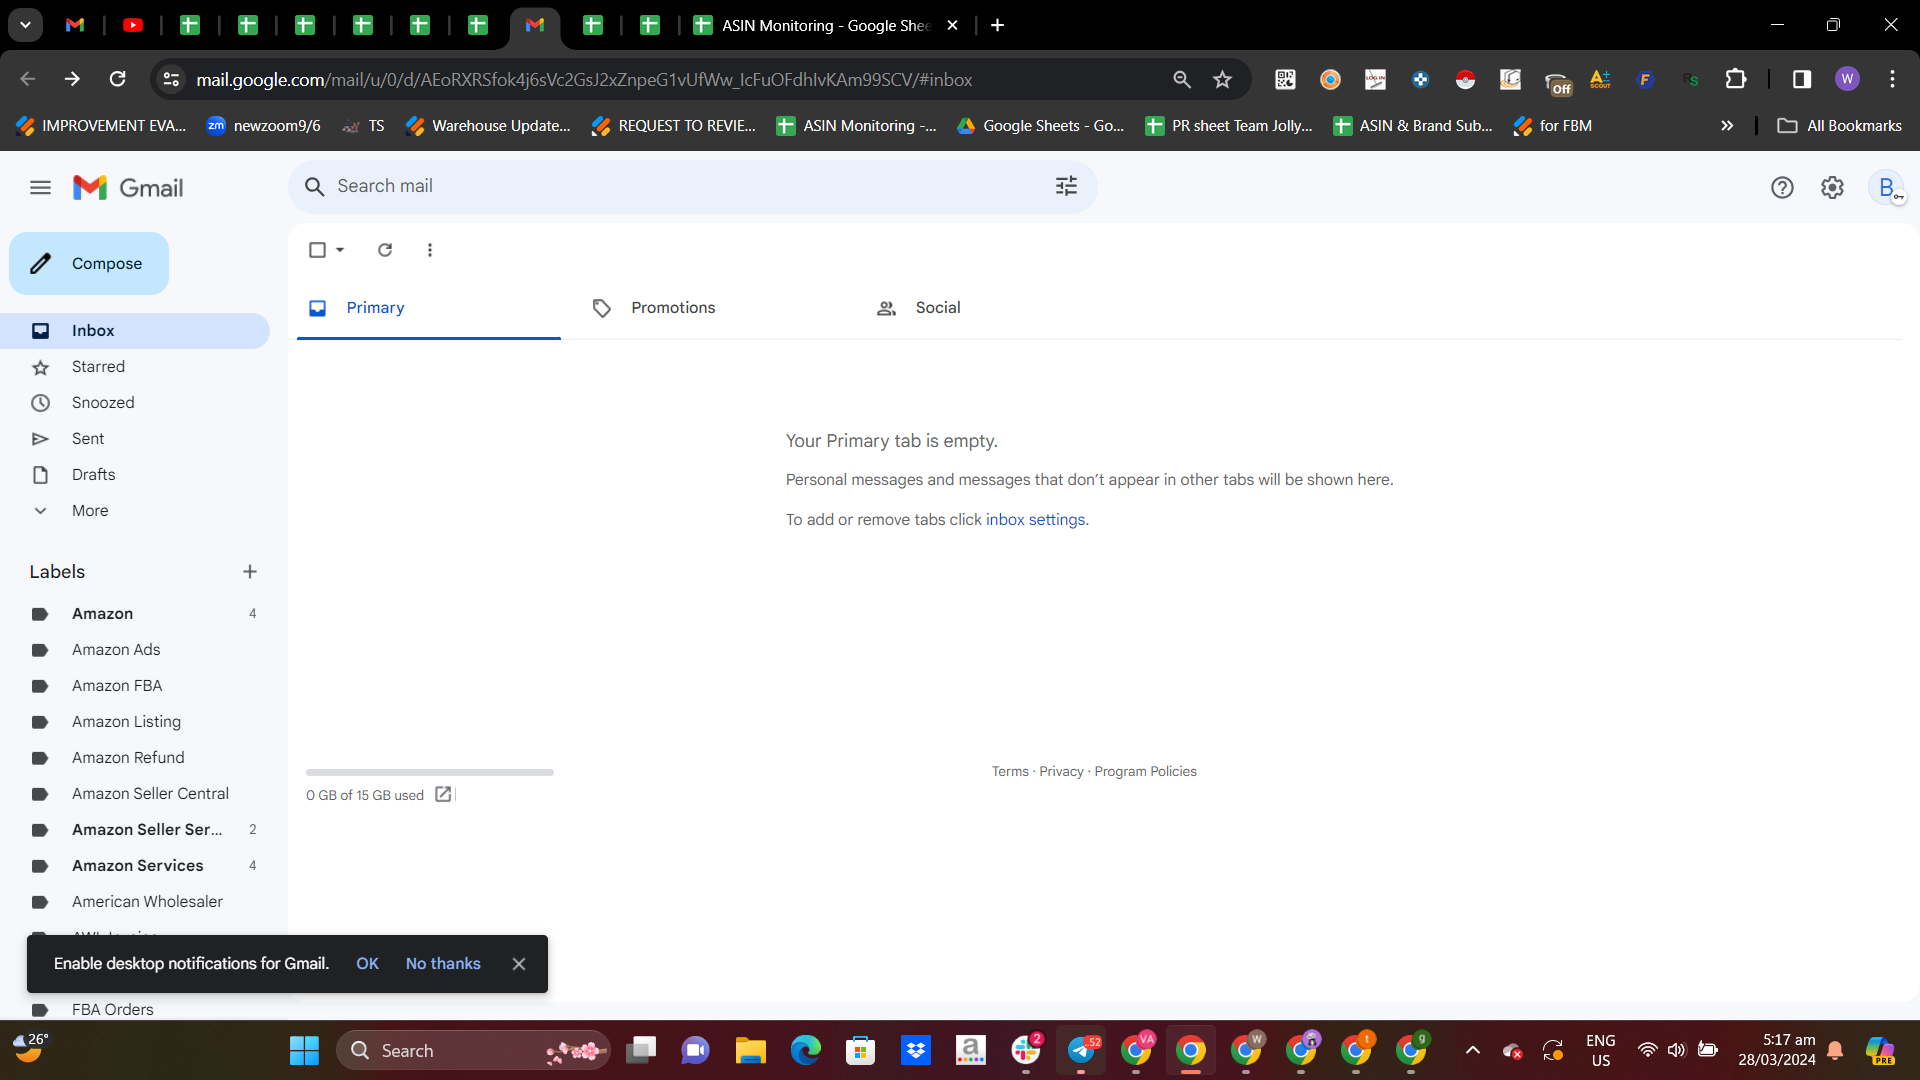Click the storage usage progress bar
Screen dimensions: 1920x1080
(430, 772)
